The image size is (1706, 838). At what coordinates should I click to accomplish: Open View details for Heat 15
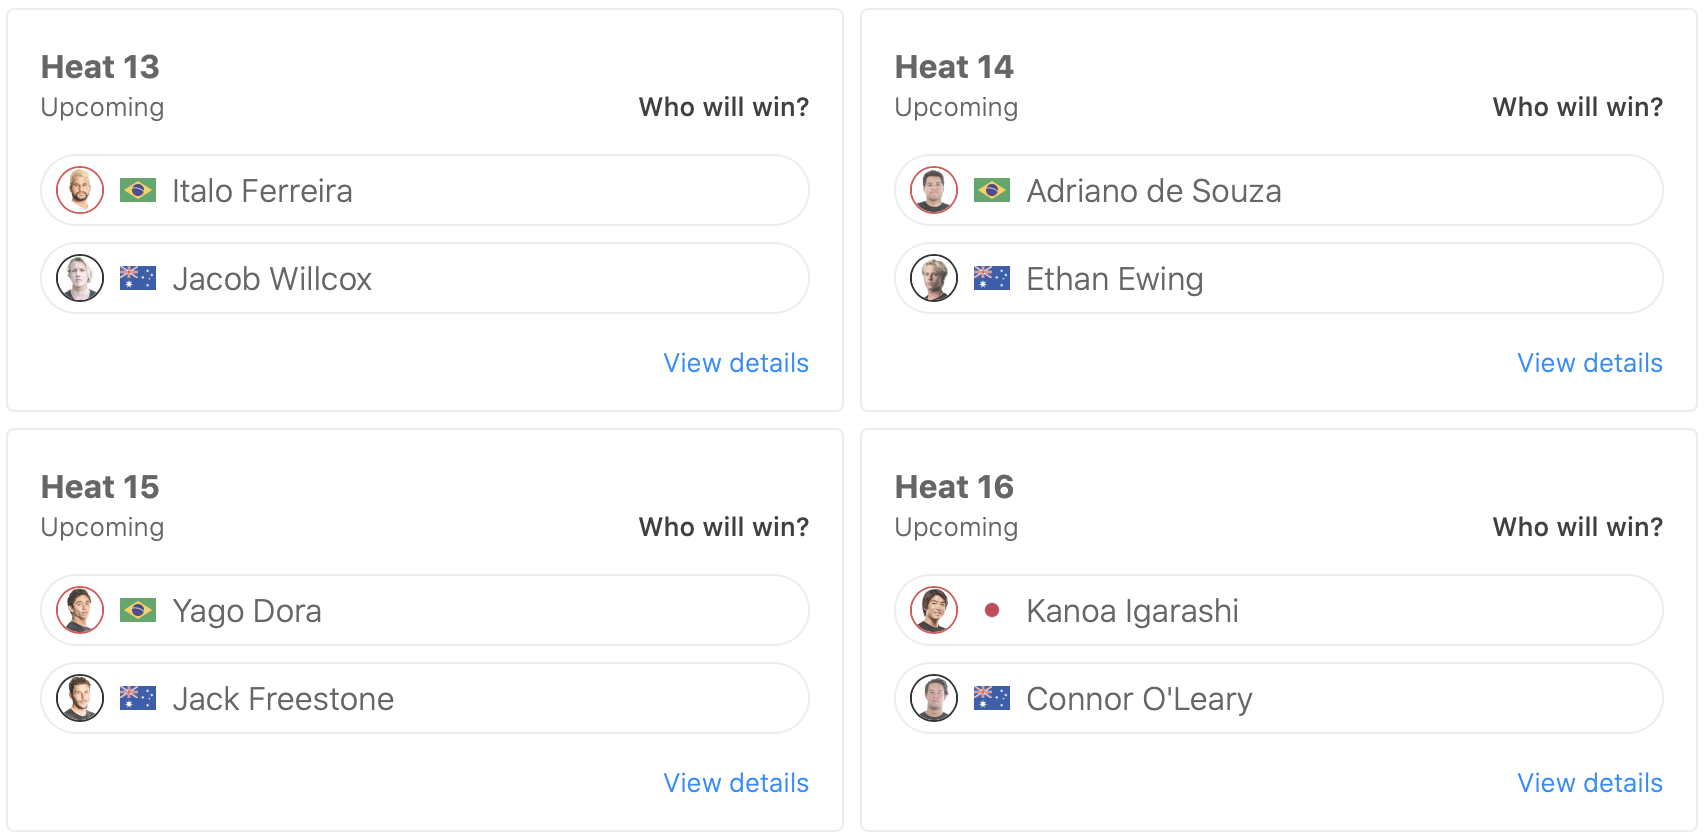(x=736, y=783)
